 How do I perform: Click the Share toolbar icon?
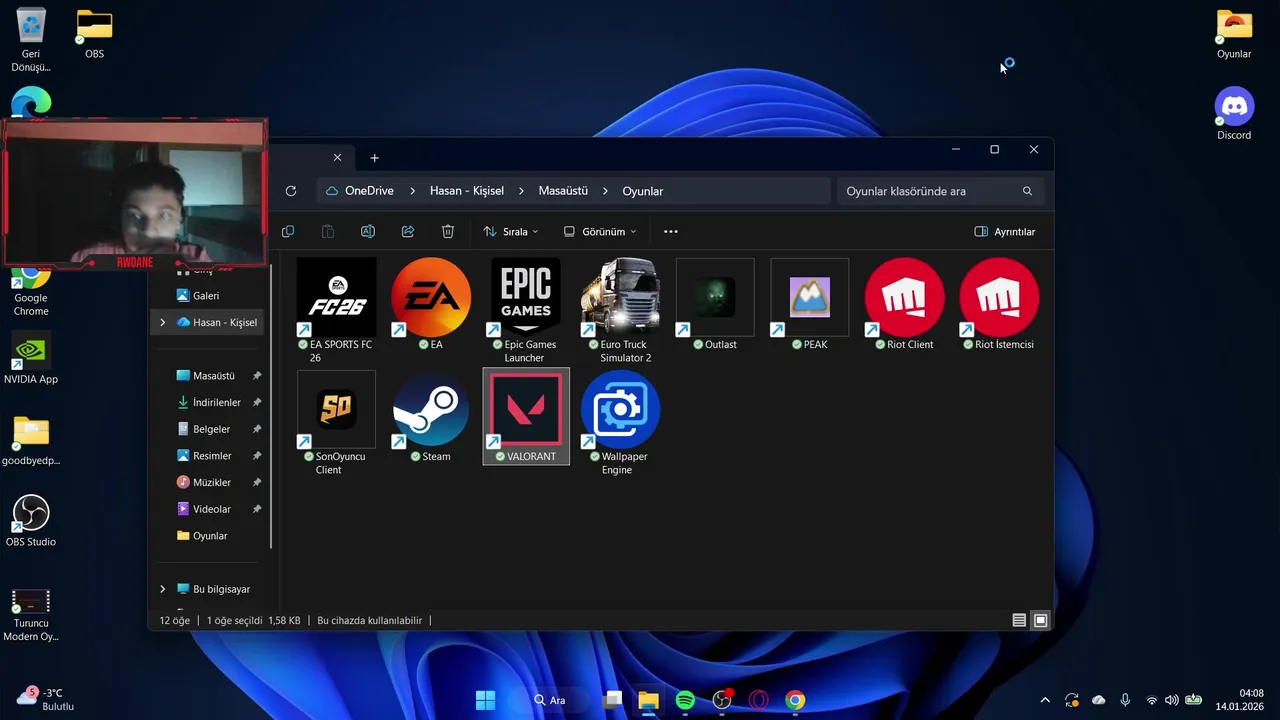click(x=408, y=231)
